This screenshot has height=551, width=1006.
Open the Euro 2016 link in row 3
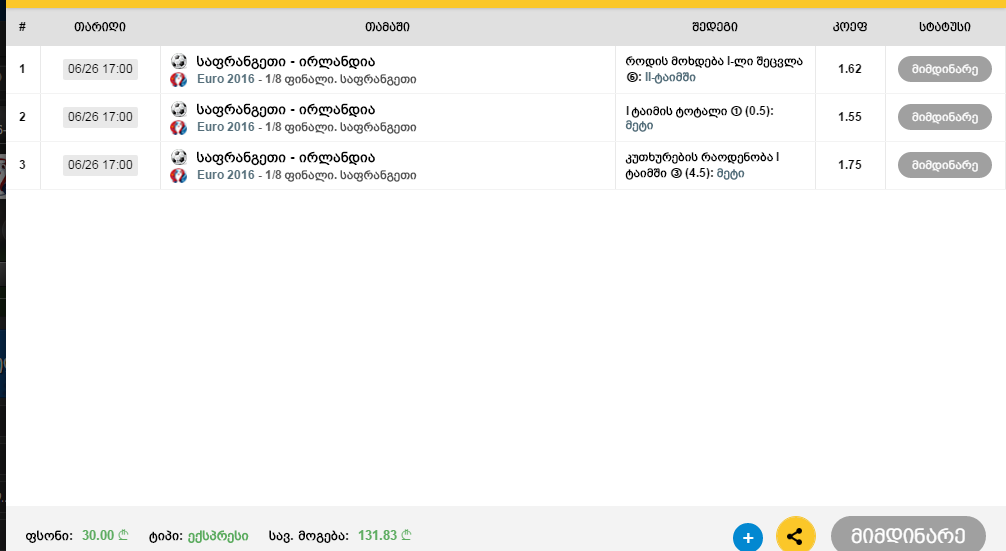(x=226, y=175)
